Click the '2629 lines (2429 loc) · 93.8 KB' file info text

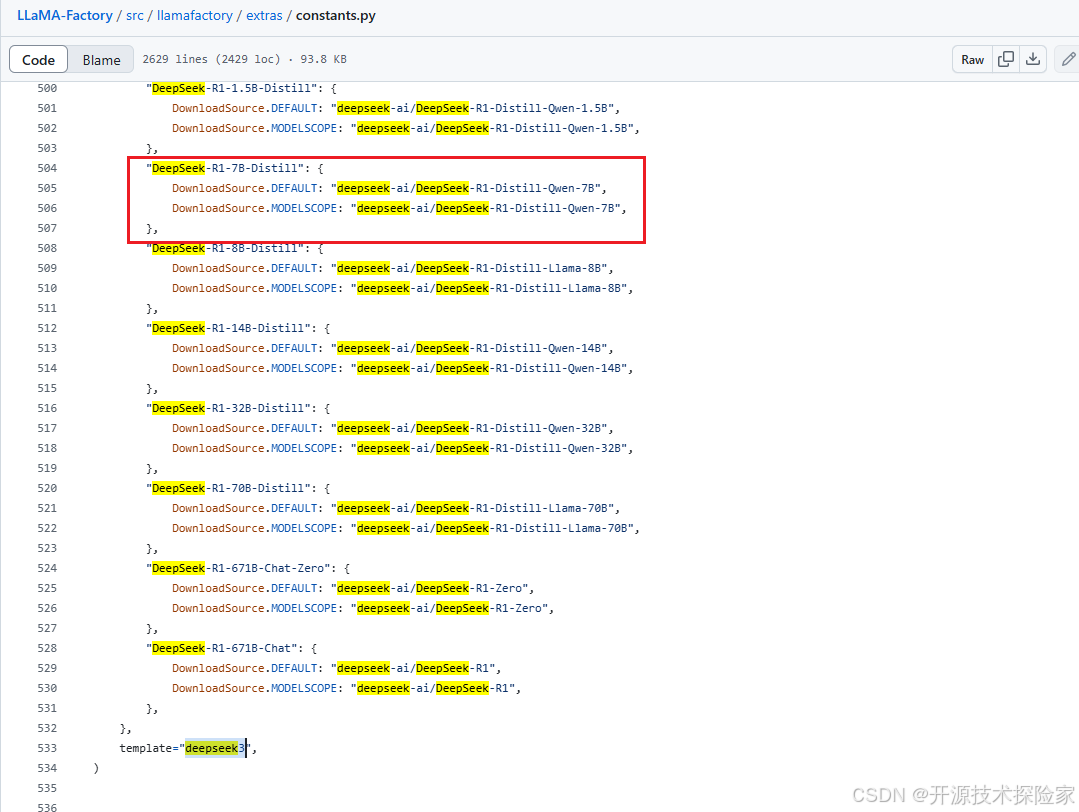point(244,59)
